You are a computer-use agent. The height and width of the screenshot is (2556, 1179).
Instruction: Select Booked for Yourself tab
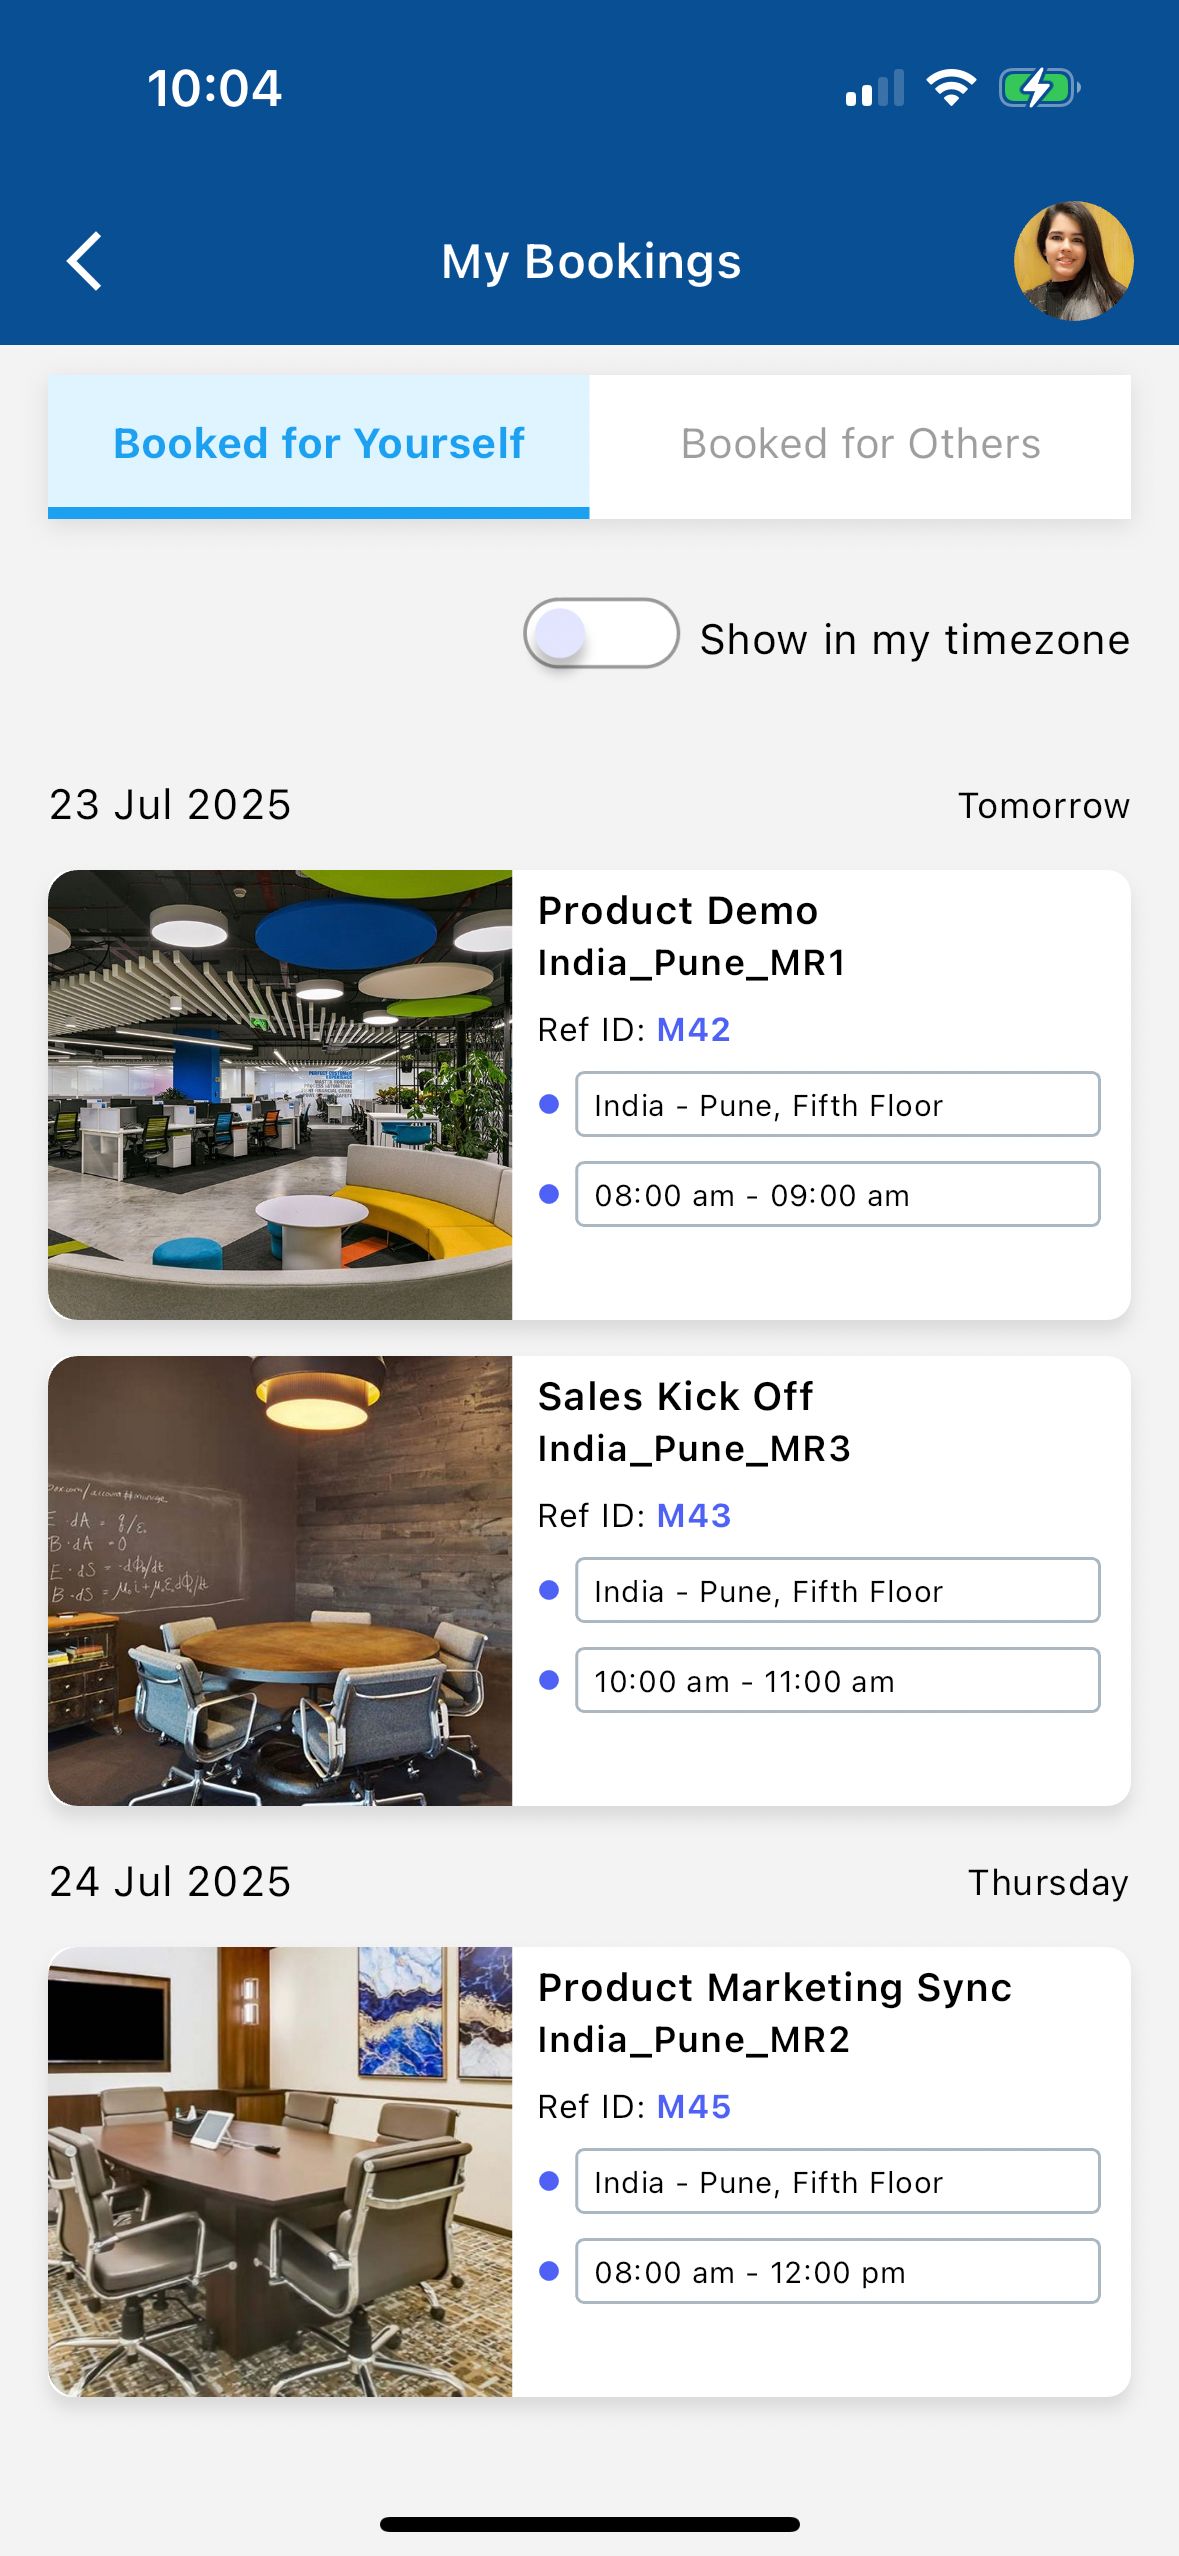[319, 444]
